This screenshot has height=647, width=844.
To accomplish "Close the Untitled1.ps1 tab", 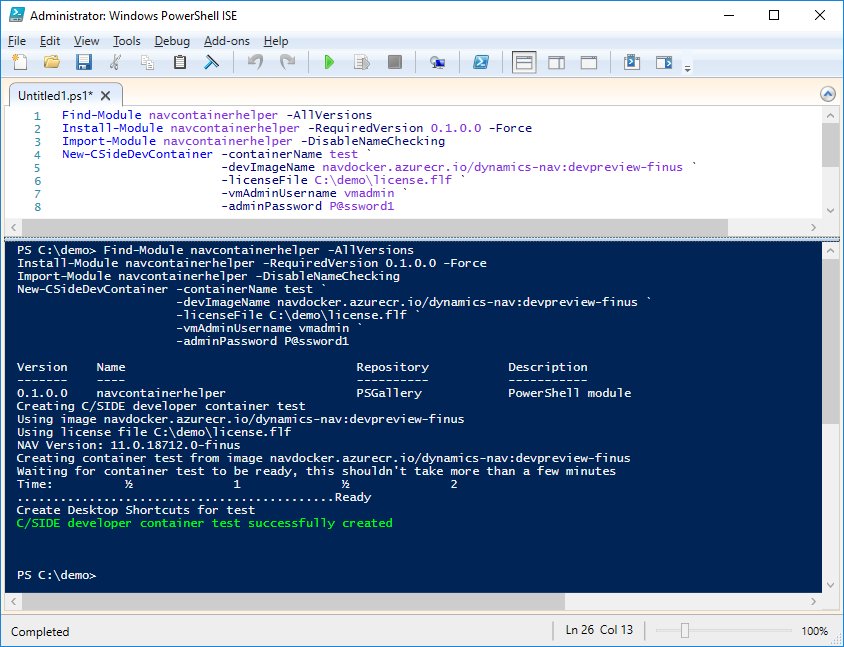I will click(106, 96).
